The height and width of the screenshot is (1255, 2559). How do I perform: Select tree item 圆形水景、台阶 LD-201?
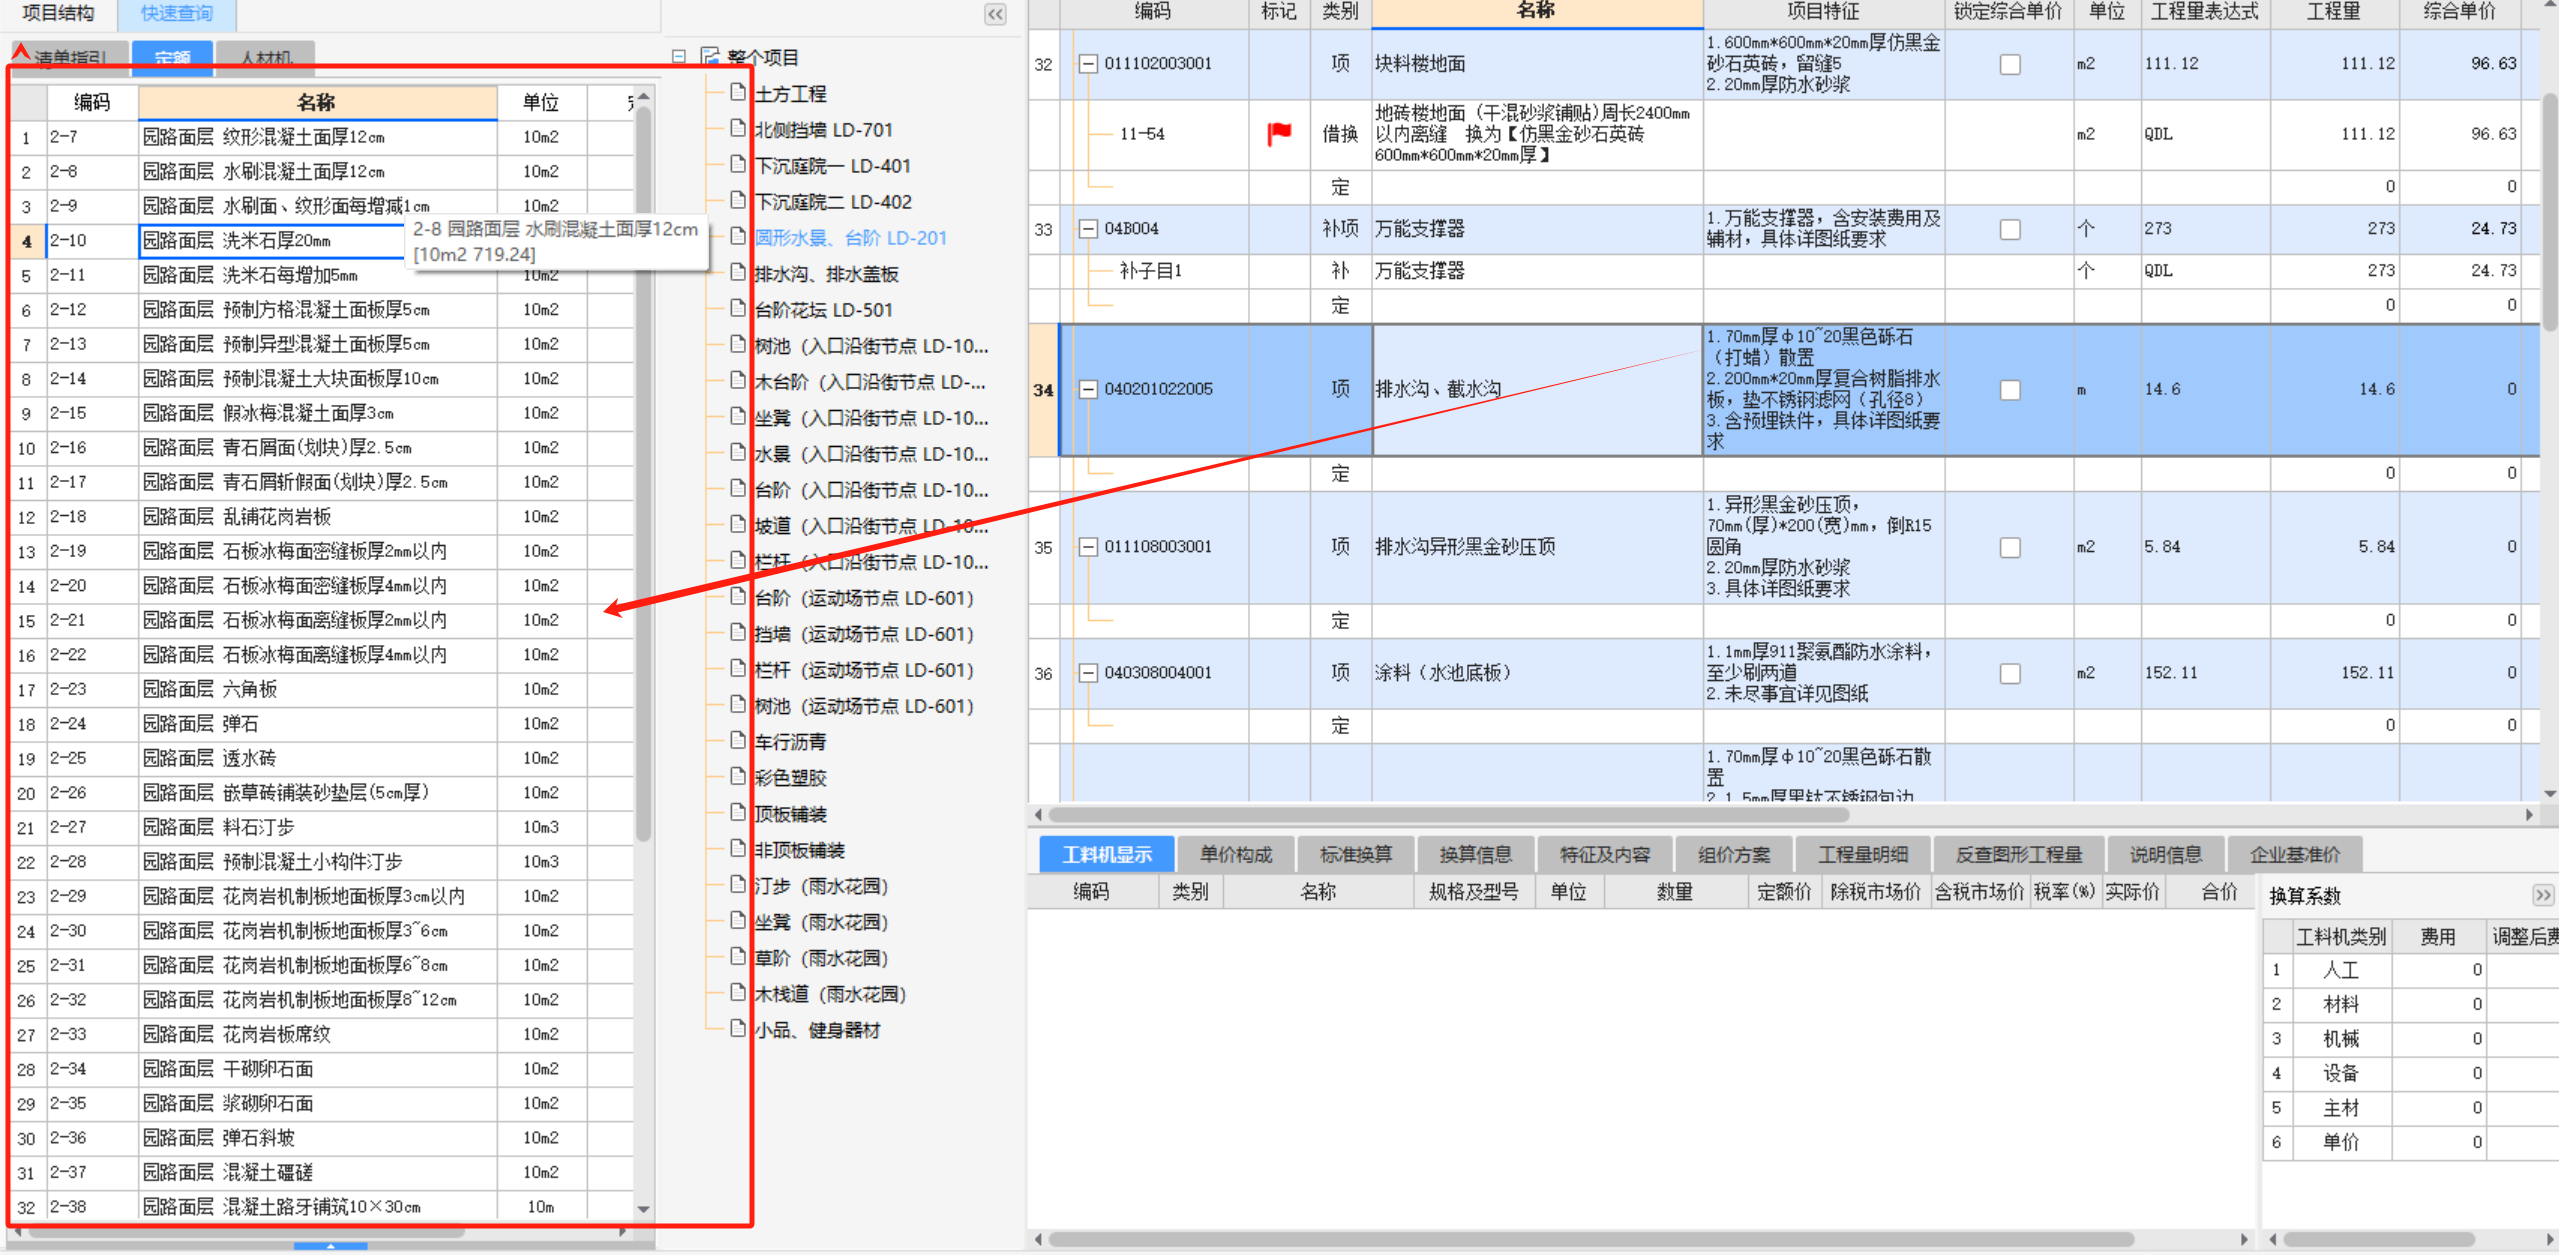coord(850,237)
